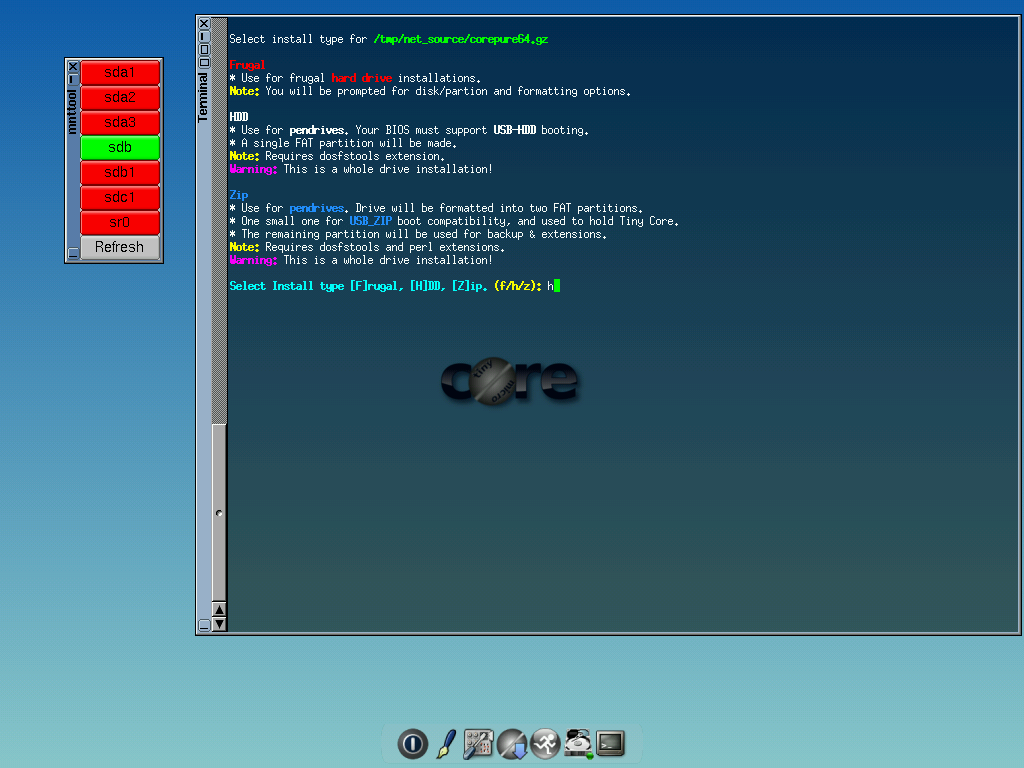This screenshot has height=768, width=1024.
Task: Click the red 'hard drive' text
Action: click(x=361, y=78)
